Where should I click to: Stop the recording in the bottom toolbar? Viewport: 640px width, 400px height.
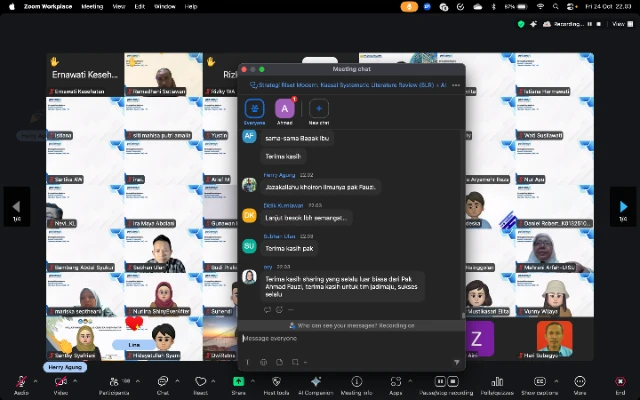(453, 381)
